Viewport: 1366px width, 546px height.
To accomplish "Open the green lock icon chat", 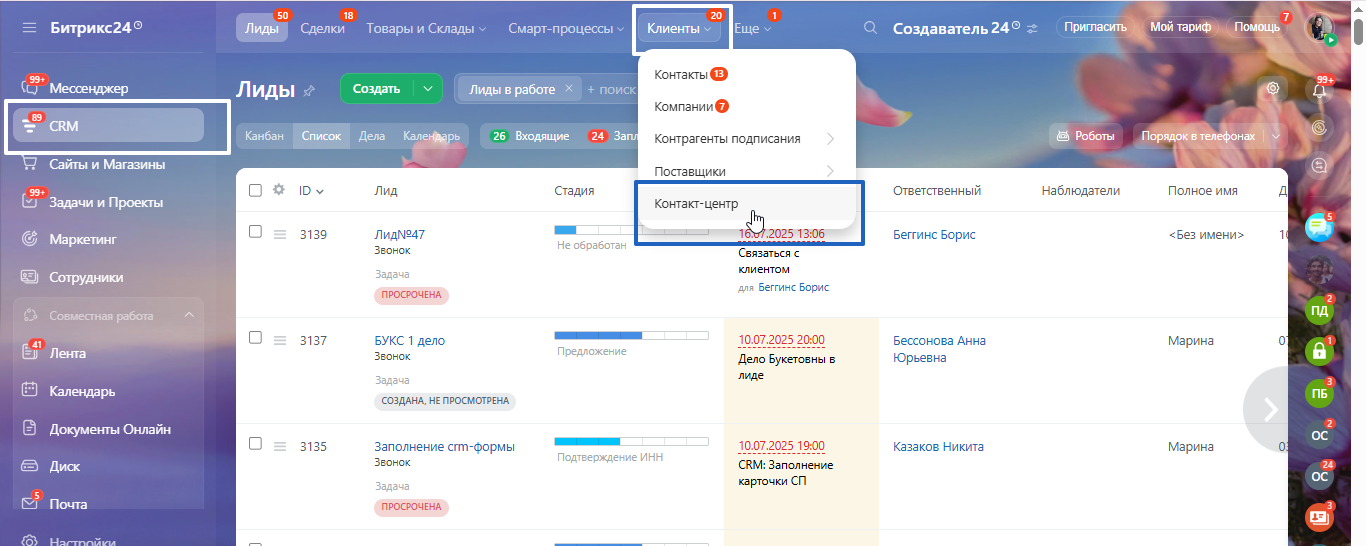I will pos(1319,352).
